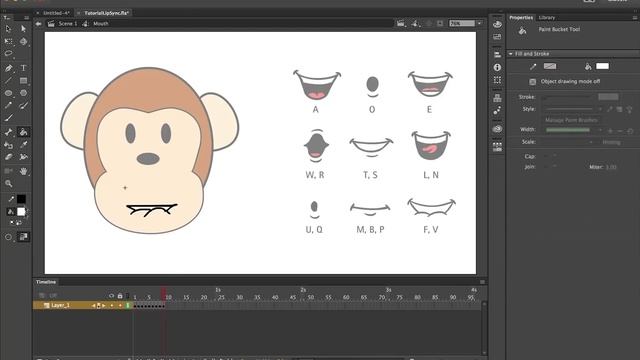The image size is (640, 360).
Task: Select the Free Transform tool
Action: pos(8,41)
